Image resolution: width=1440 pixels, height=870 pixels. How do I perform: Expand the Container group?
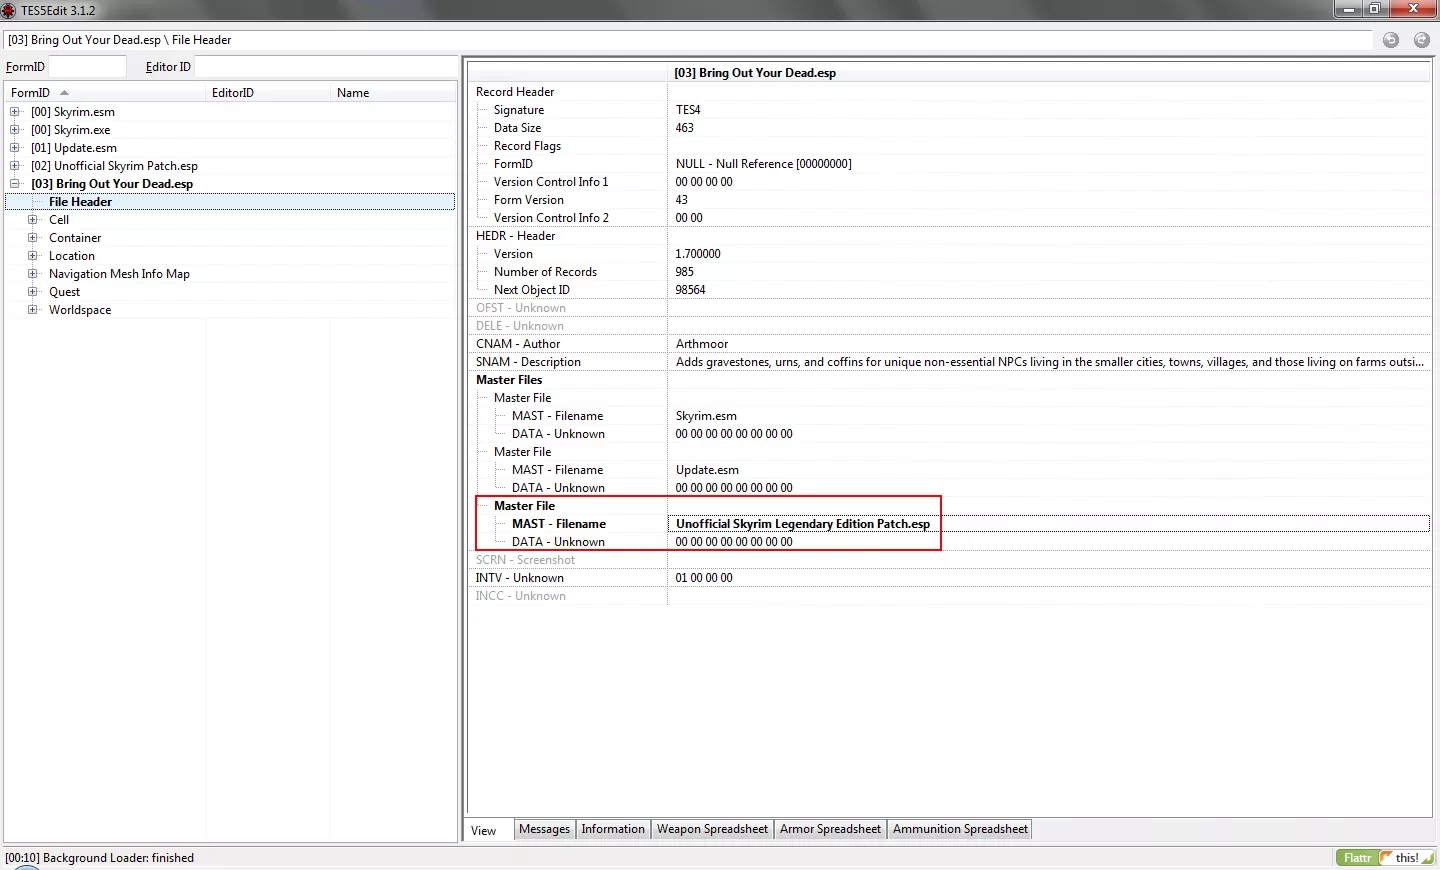point(33,238)
